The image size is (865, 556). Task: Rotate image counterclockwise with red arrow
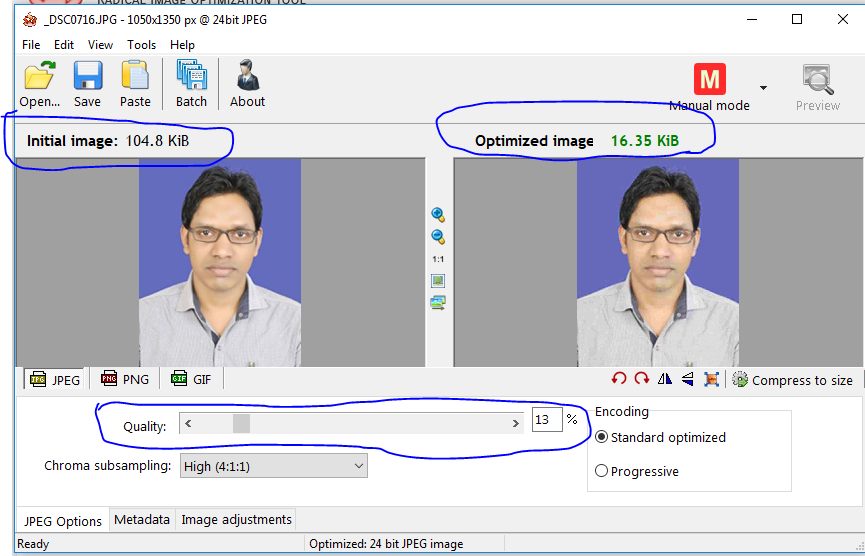point(619,379)
